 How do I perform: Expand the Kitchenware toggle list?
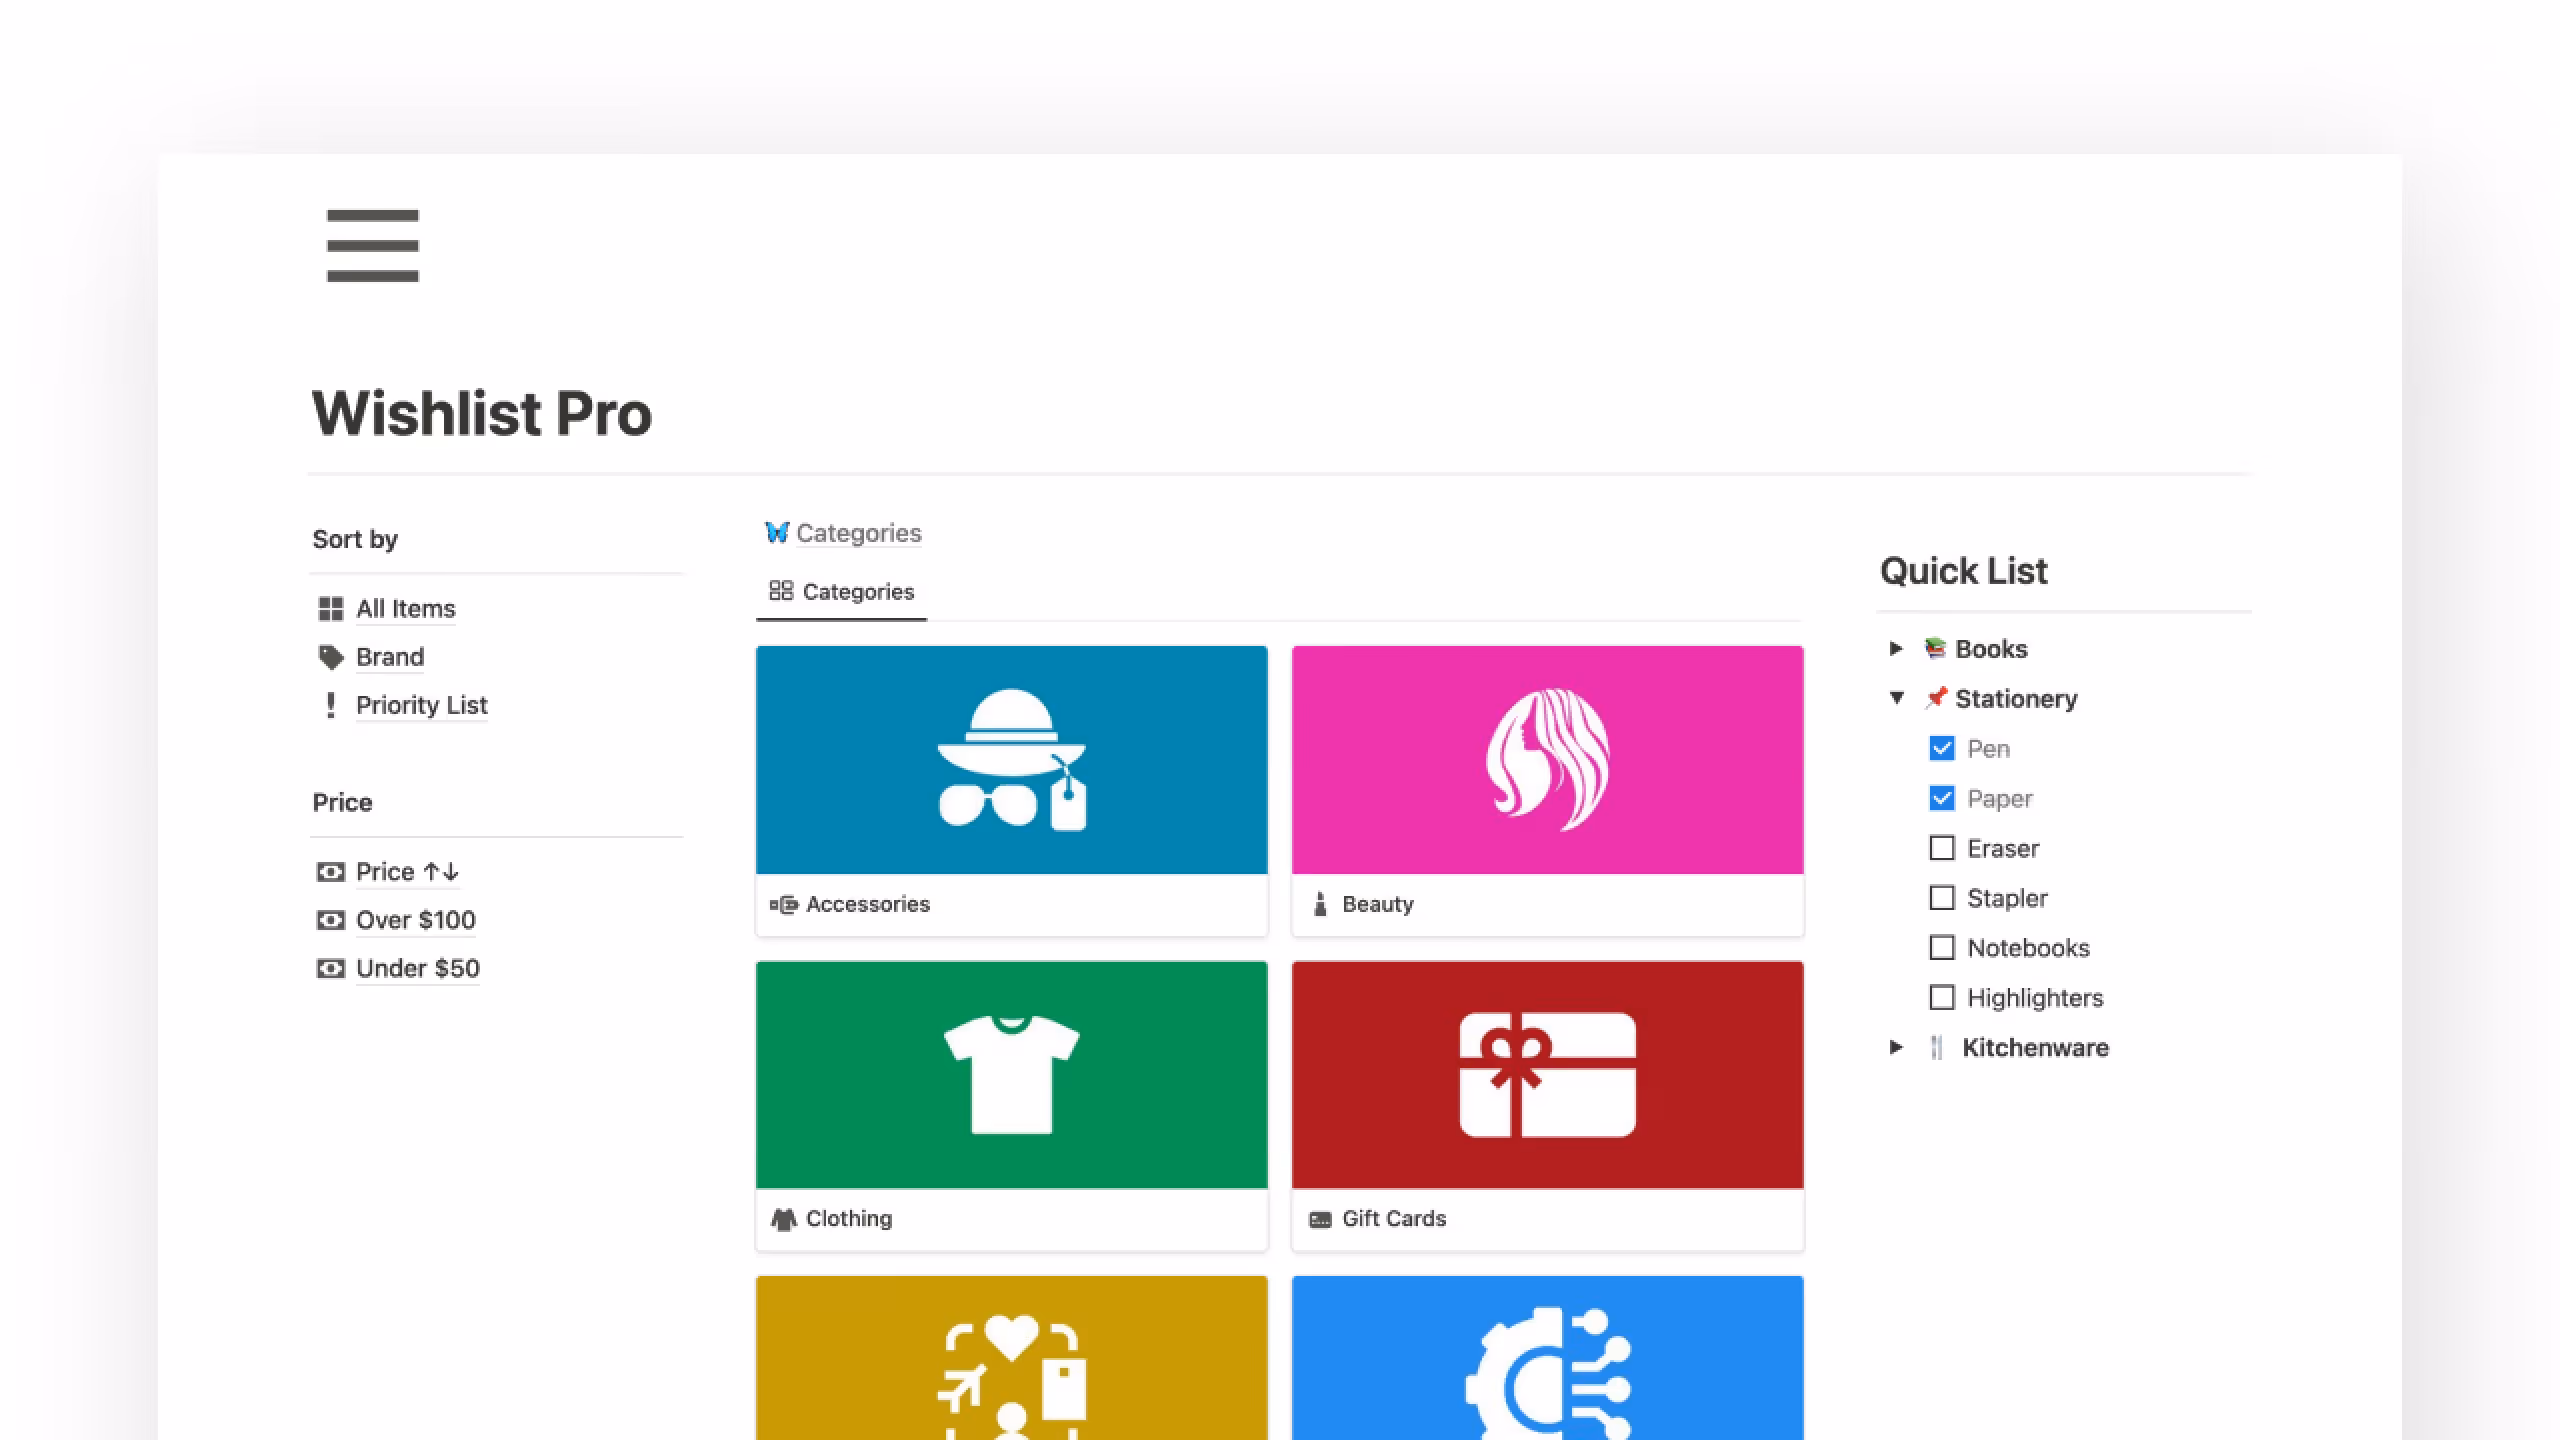coord(1895,1048)
